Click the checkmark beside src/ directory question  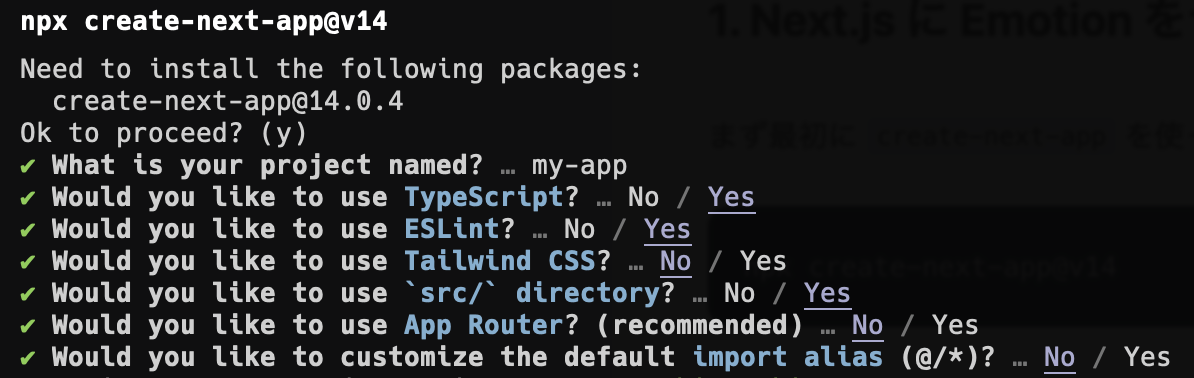pos(27,293)
